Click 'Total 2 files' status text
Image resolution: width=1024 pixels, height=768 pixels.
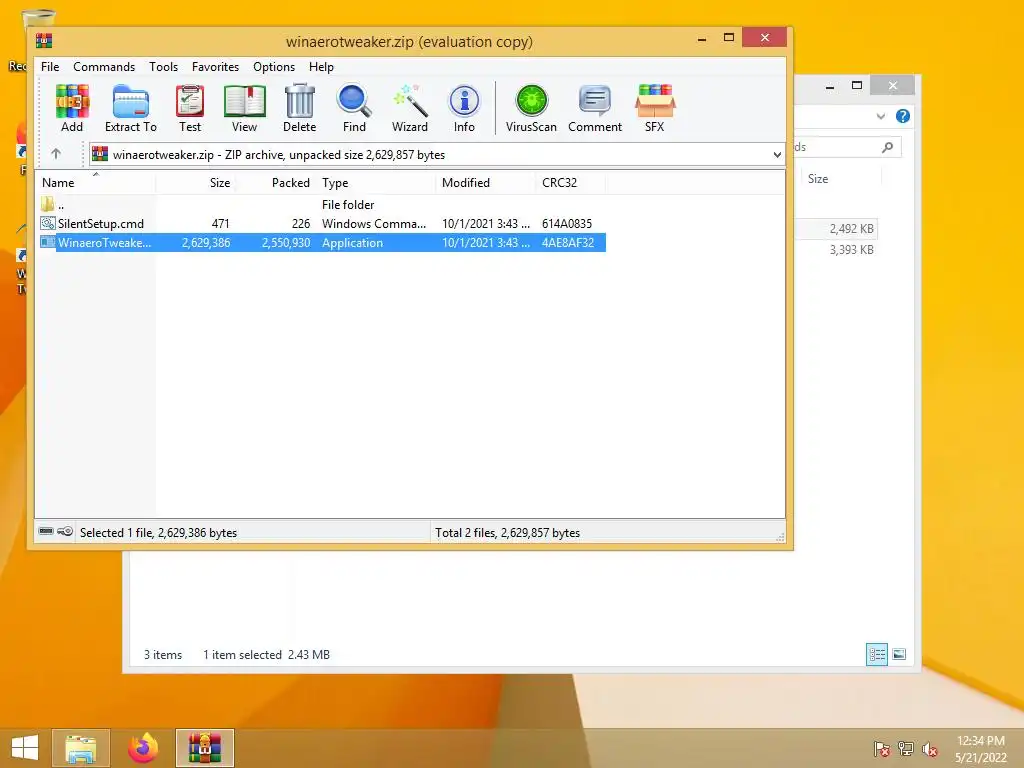tap(507, 532)
